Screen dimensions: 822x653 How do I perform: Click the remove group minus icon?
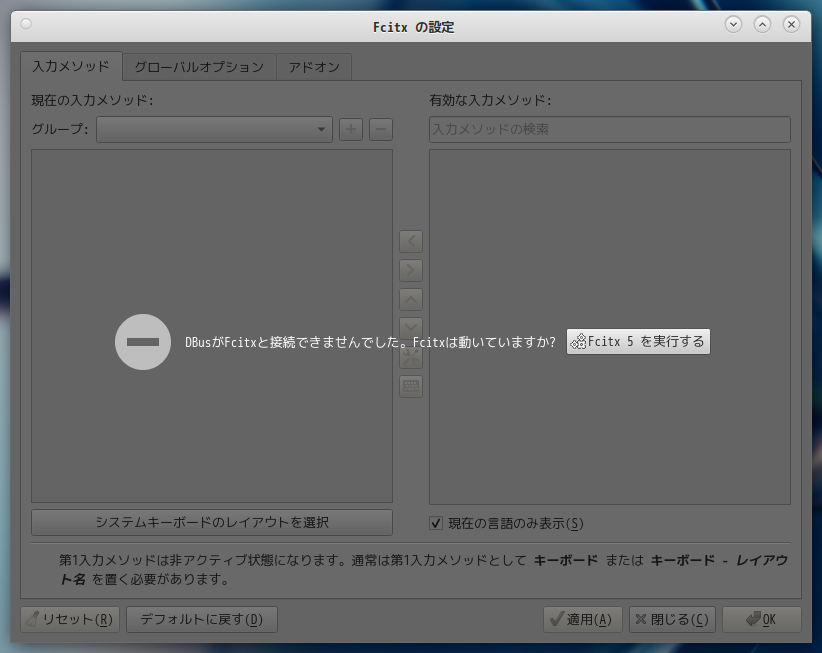pyautogui.click(x=381, y=129)
